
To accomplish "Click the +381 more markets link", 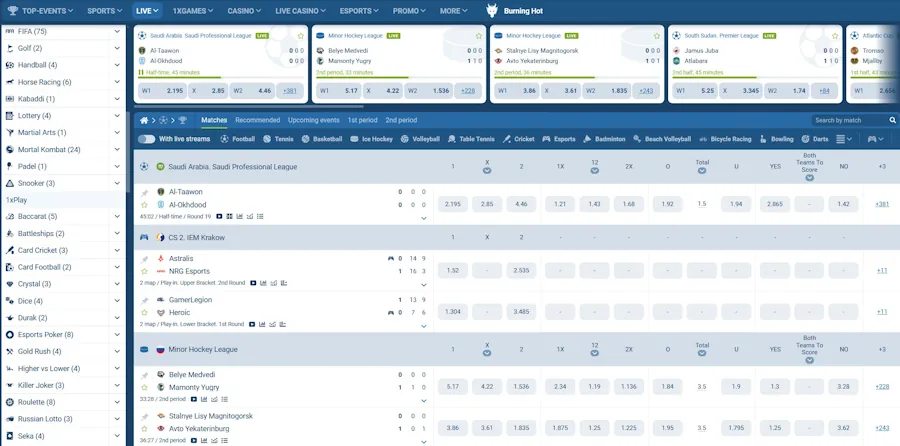I will (x=881, y=204).
